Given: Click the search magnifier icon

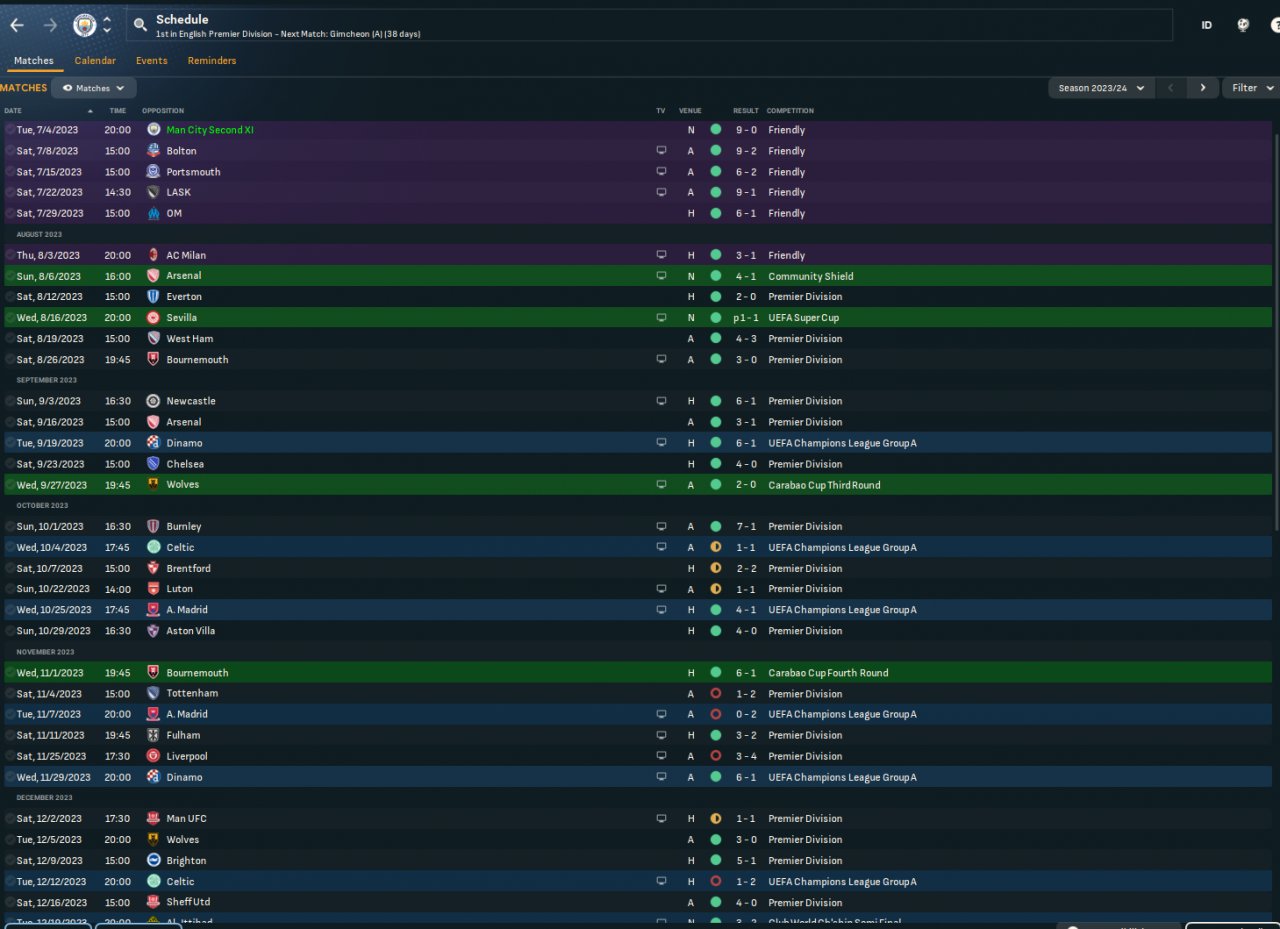Looking at the screenshot, I should point(140,25).
